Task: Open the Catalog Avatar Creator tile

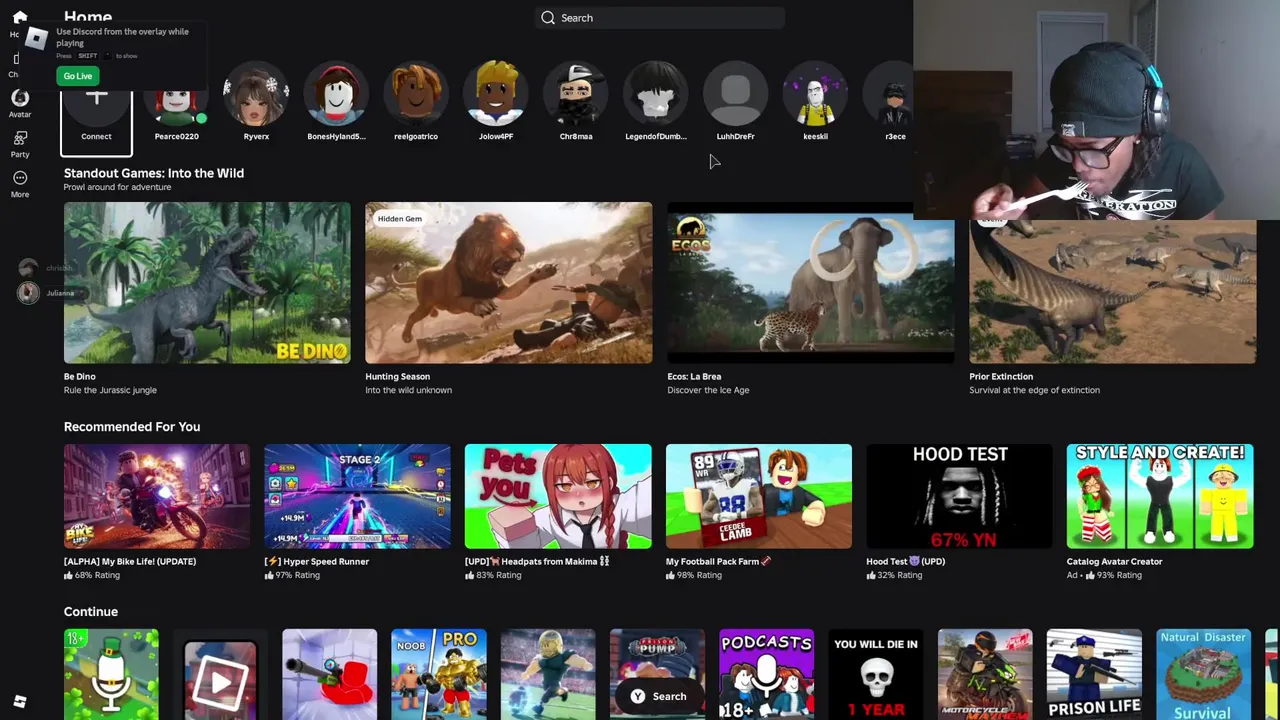Action: point(1160,496)
